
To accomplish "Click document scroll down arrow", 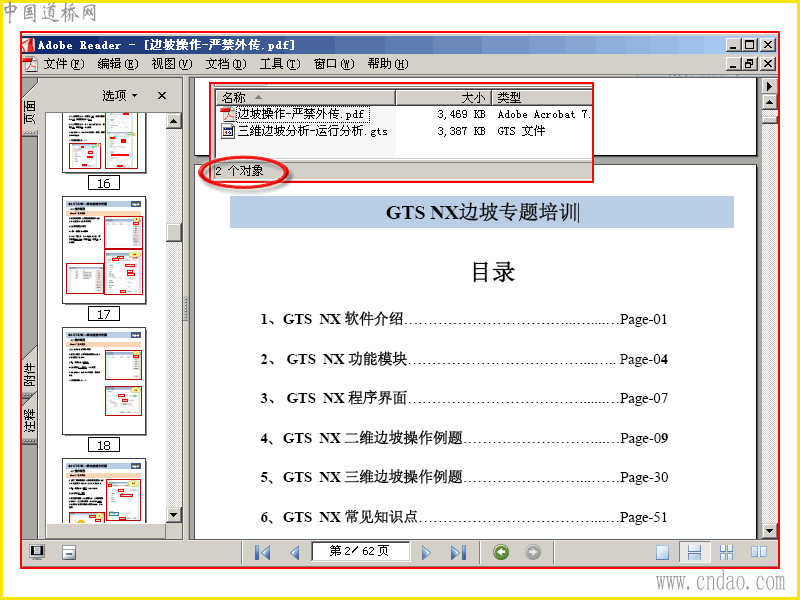I will (769, 531).
